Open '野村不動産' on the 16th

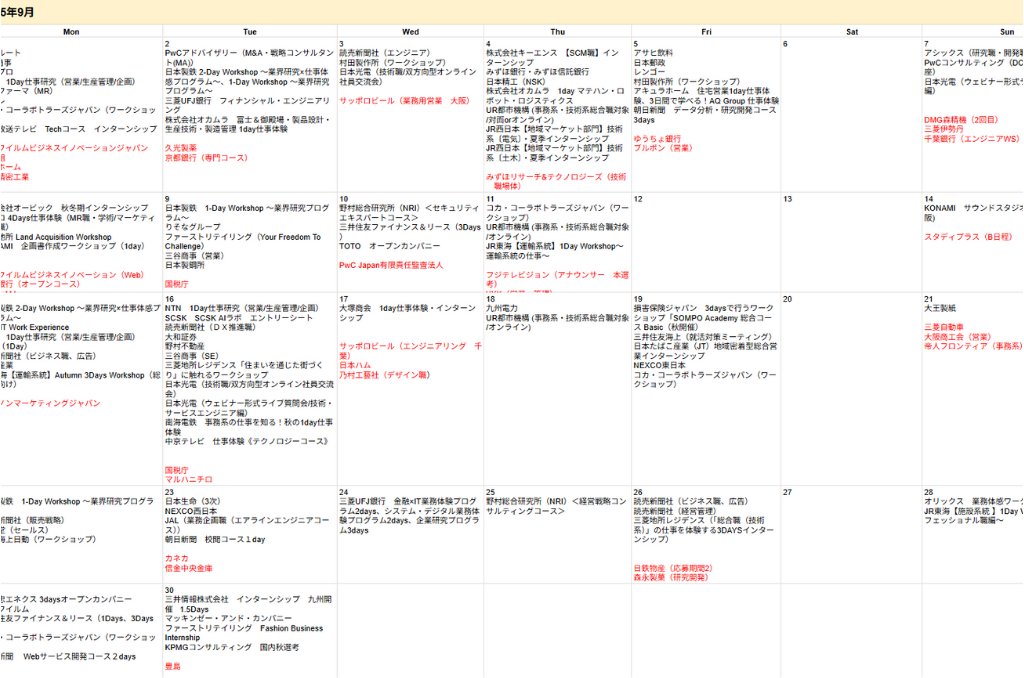click(x=184, y=346)
